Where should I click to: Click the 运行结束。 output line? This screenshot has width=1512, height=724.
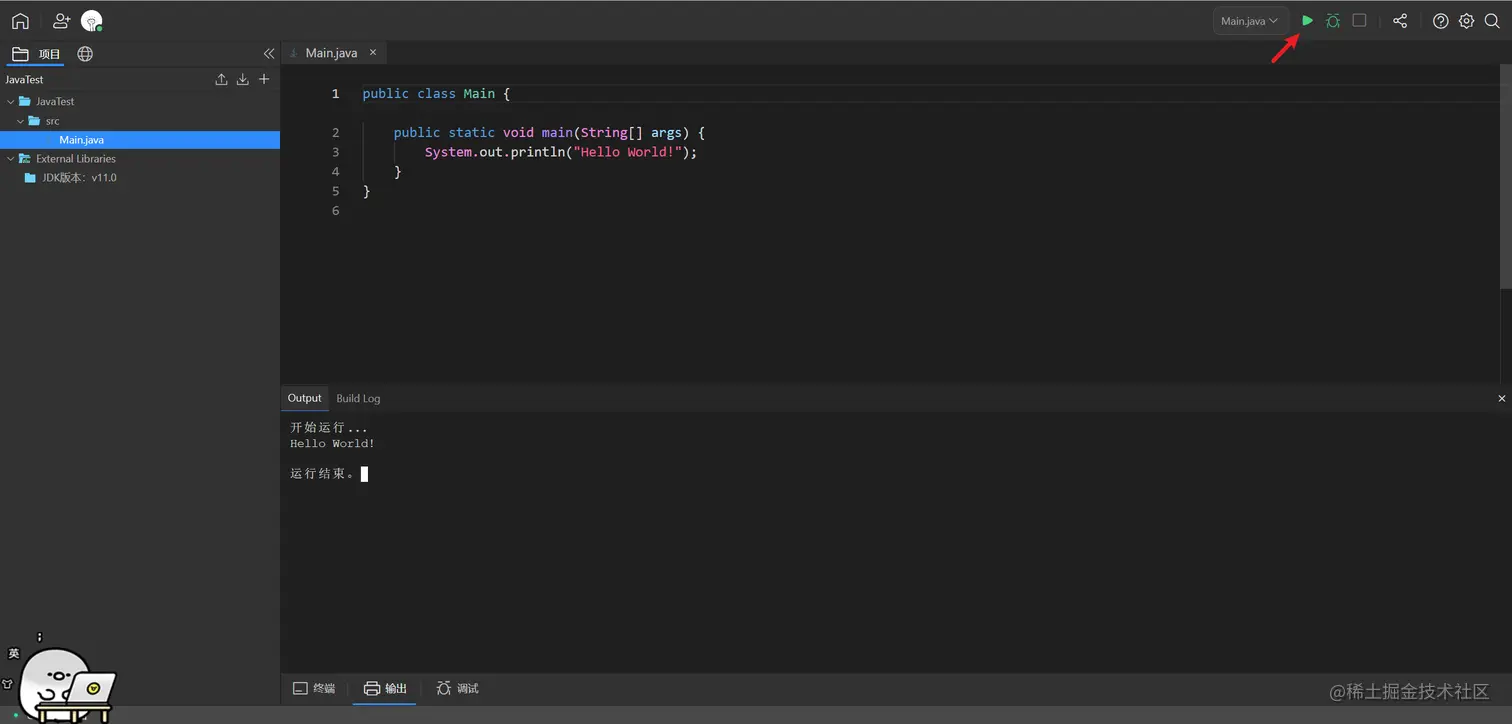[322, 473]
